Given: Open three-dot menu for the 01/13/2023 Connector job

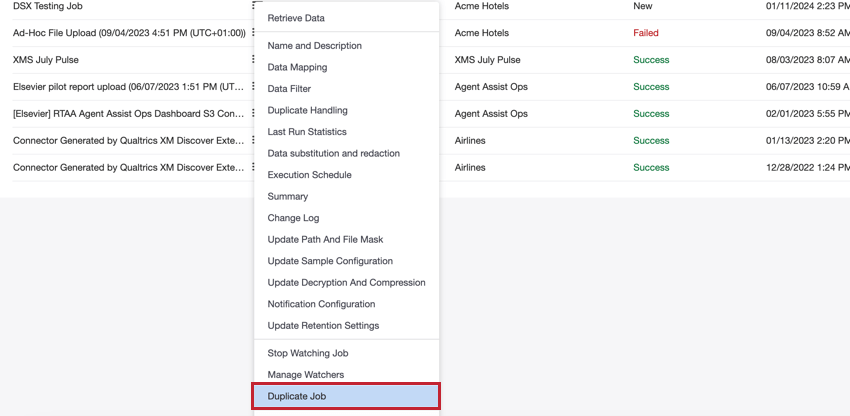Looking at the screenshot, I should [x=253, y=140].
